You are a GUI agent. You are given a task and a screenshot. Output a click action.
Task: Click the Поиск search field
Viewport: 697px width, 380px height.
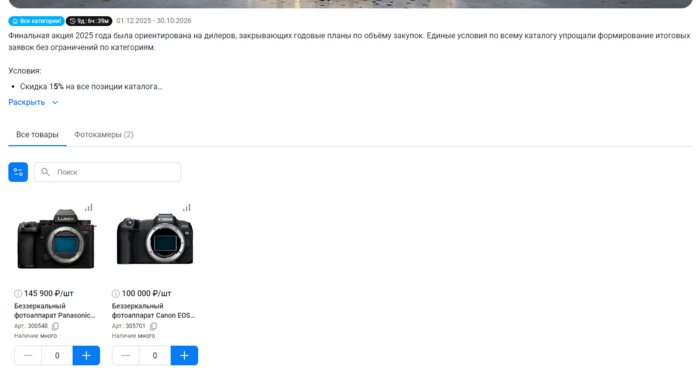click(108, 172)
